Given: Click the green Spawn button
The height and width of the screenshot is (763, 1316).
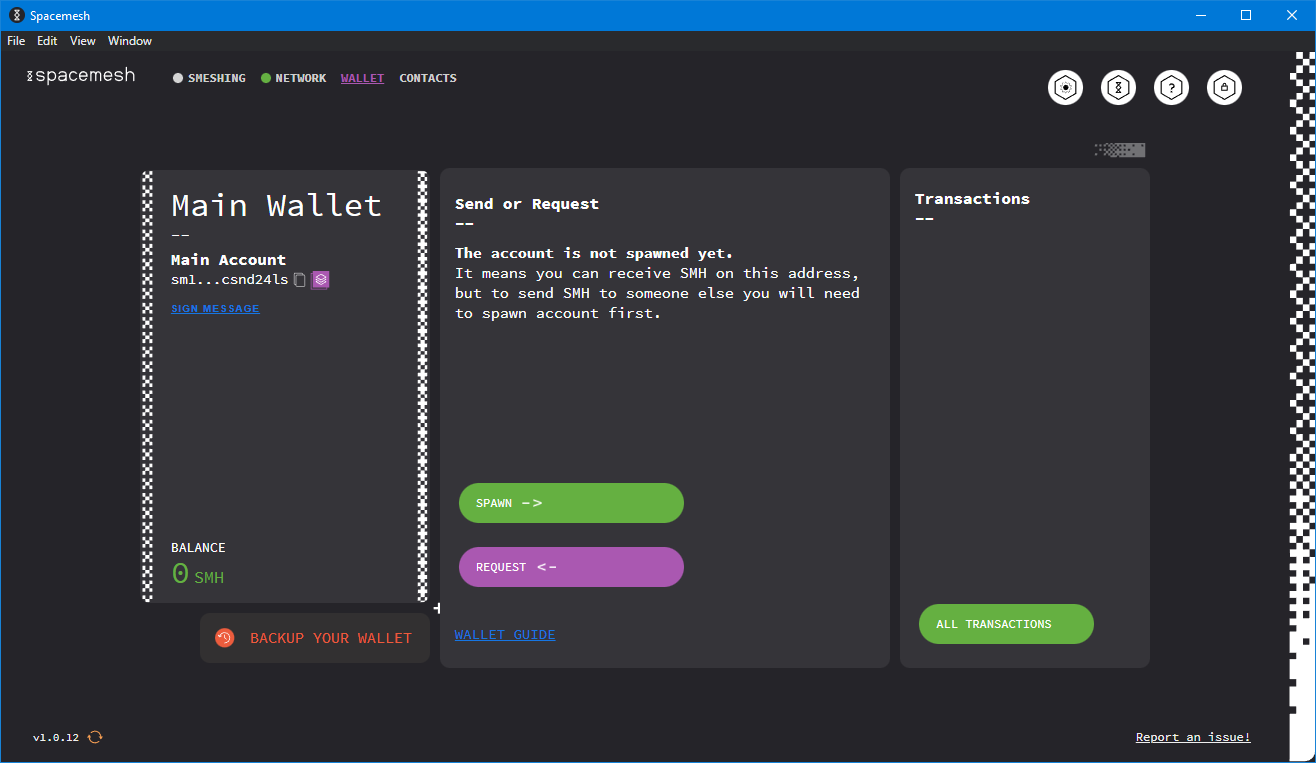Looking at the screenshot, I should point(571,503).
